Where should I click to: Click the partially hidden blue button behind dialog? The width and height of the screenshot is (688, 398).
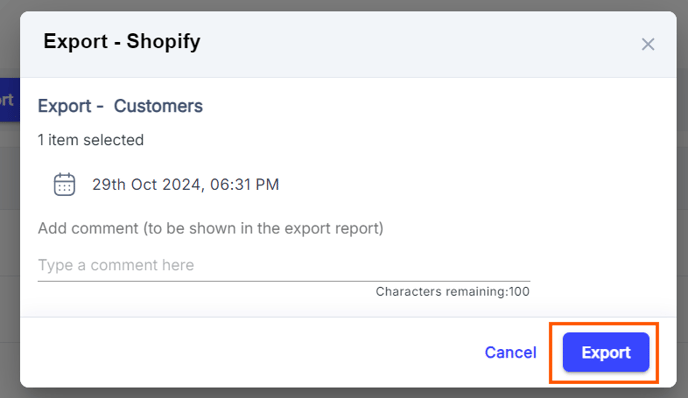(x=10, y=100)
